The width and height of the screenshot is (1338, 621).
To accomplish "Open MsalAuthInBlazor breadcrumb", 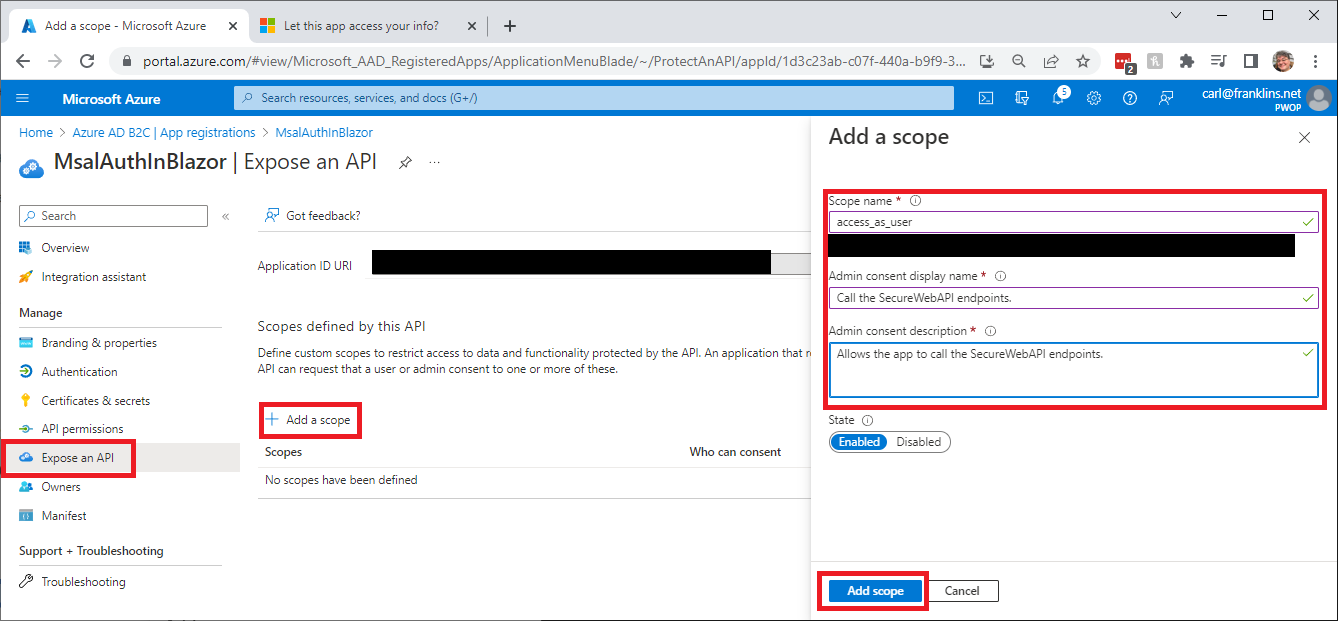I will coord(324,132).
